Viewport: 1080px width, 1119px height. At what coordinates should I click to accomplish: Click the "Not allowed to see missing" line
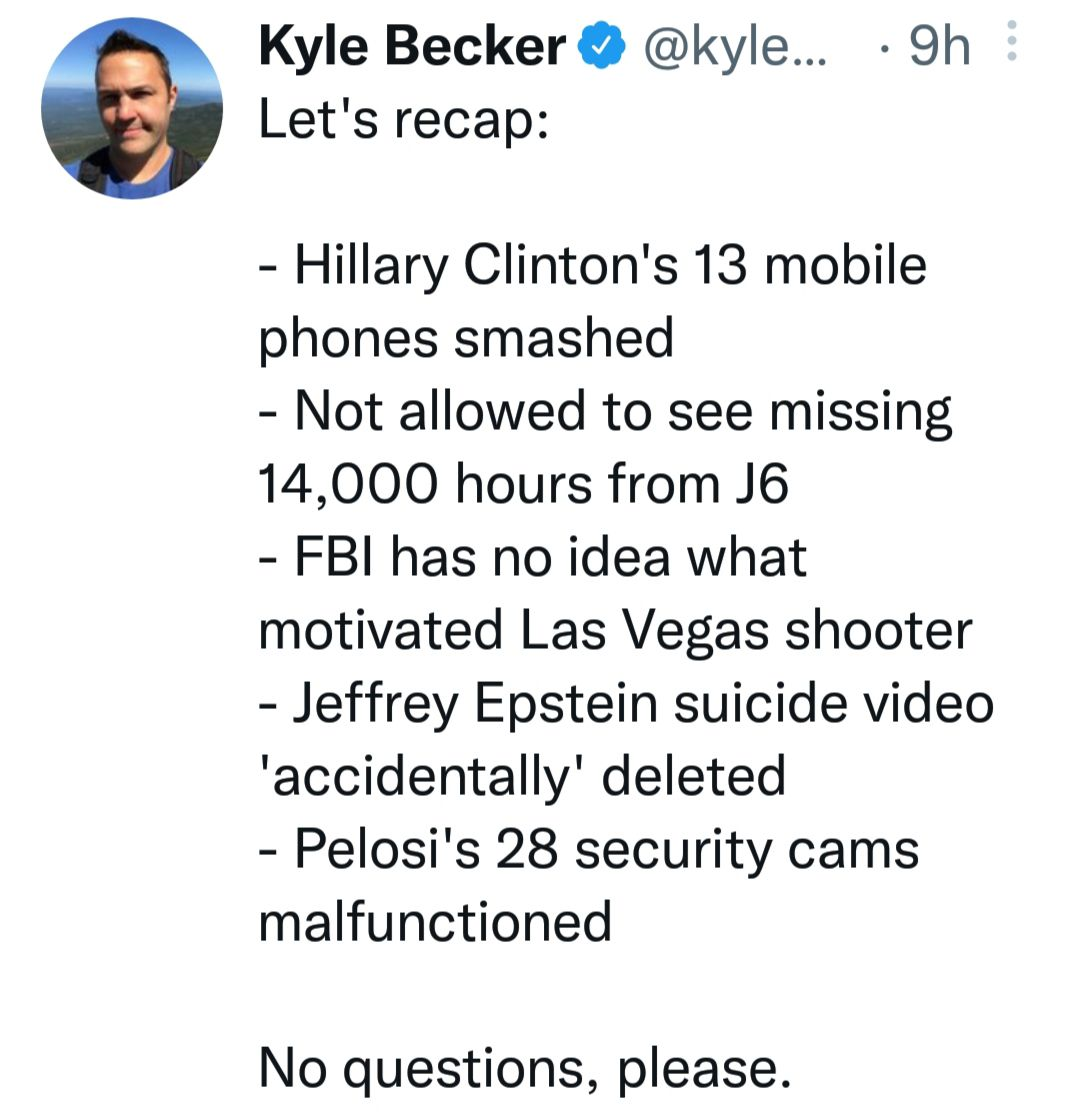pyautogui.click(x=605, y=412)
